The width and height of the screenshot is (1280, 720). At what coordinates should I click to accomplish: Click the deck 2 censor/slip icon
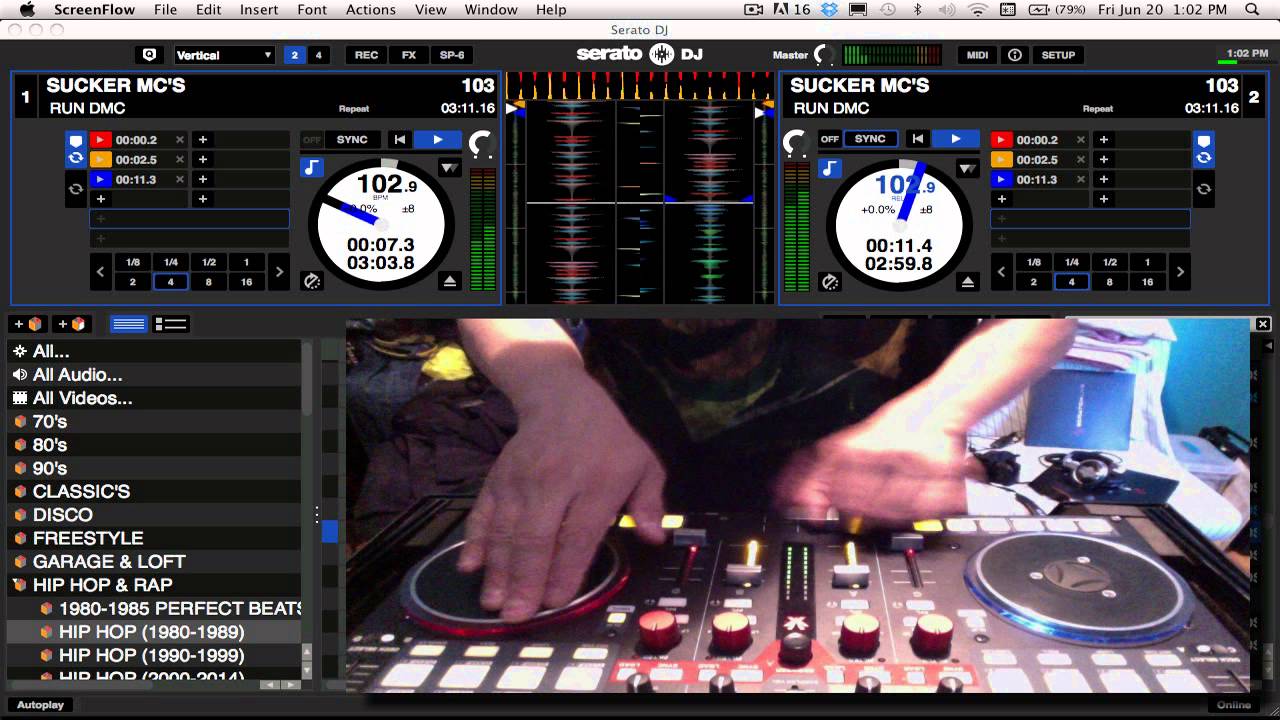pos(830,281)
